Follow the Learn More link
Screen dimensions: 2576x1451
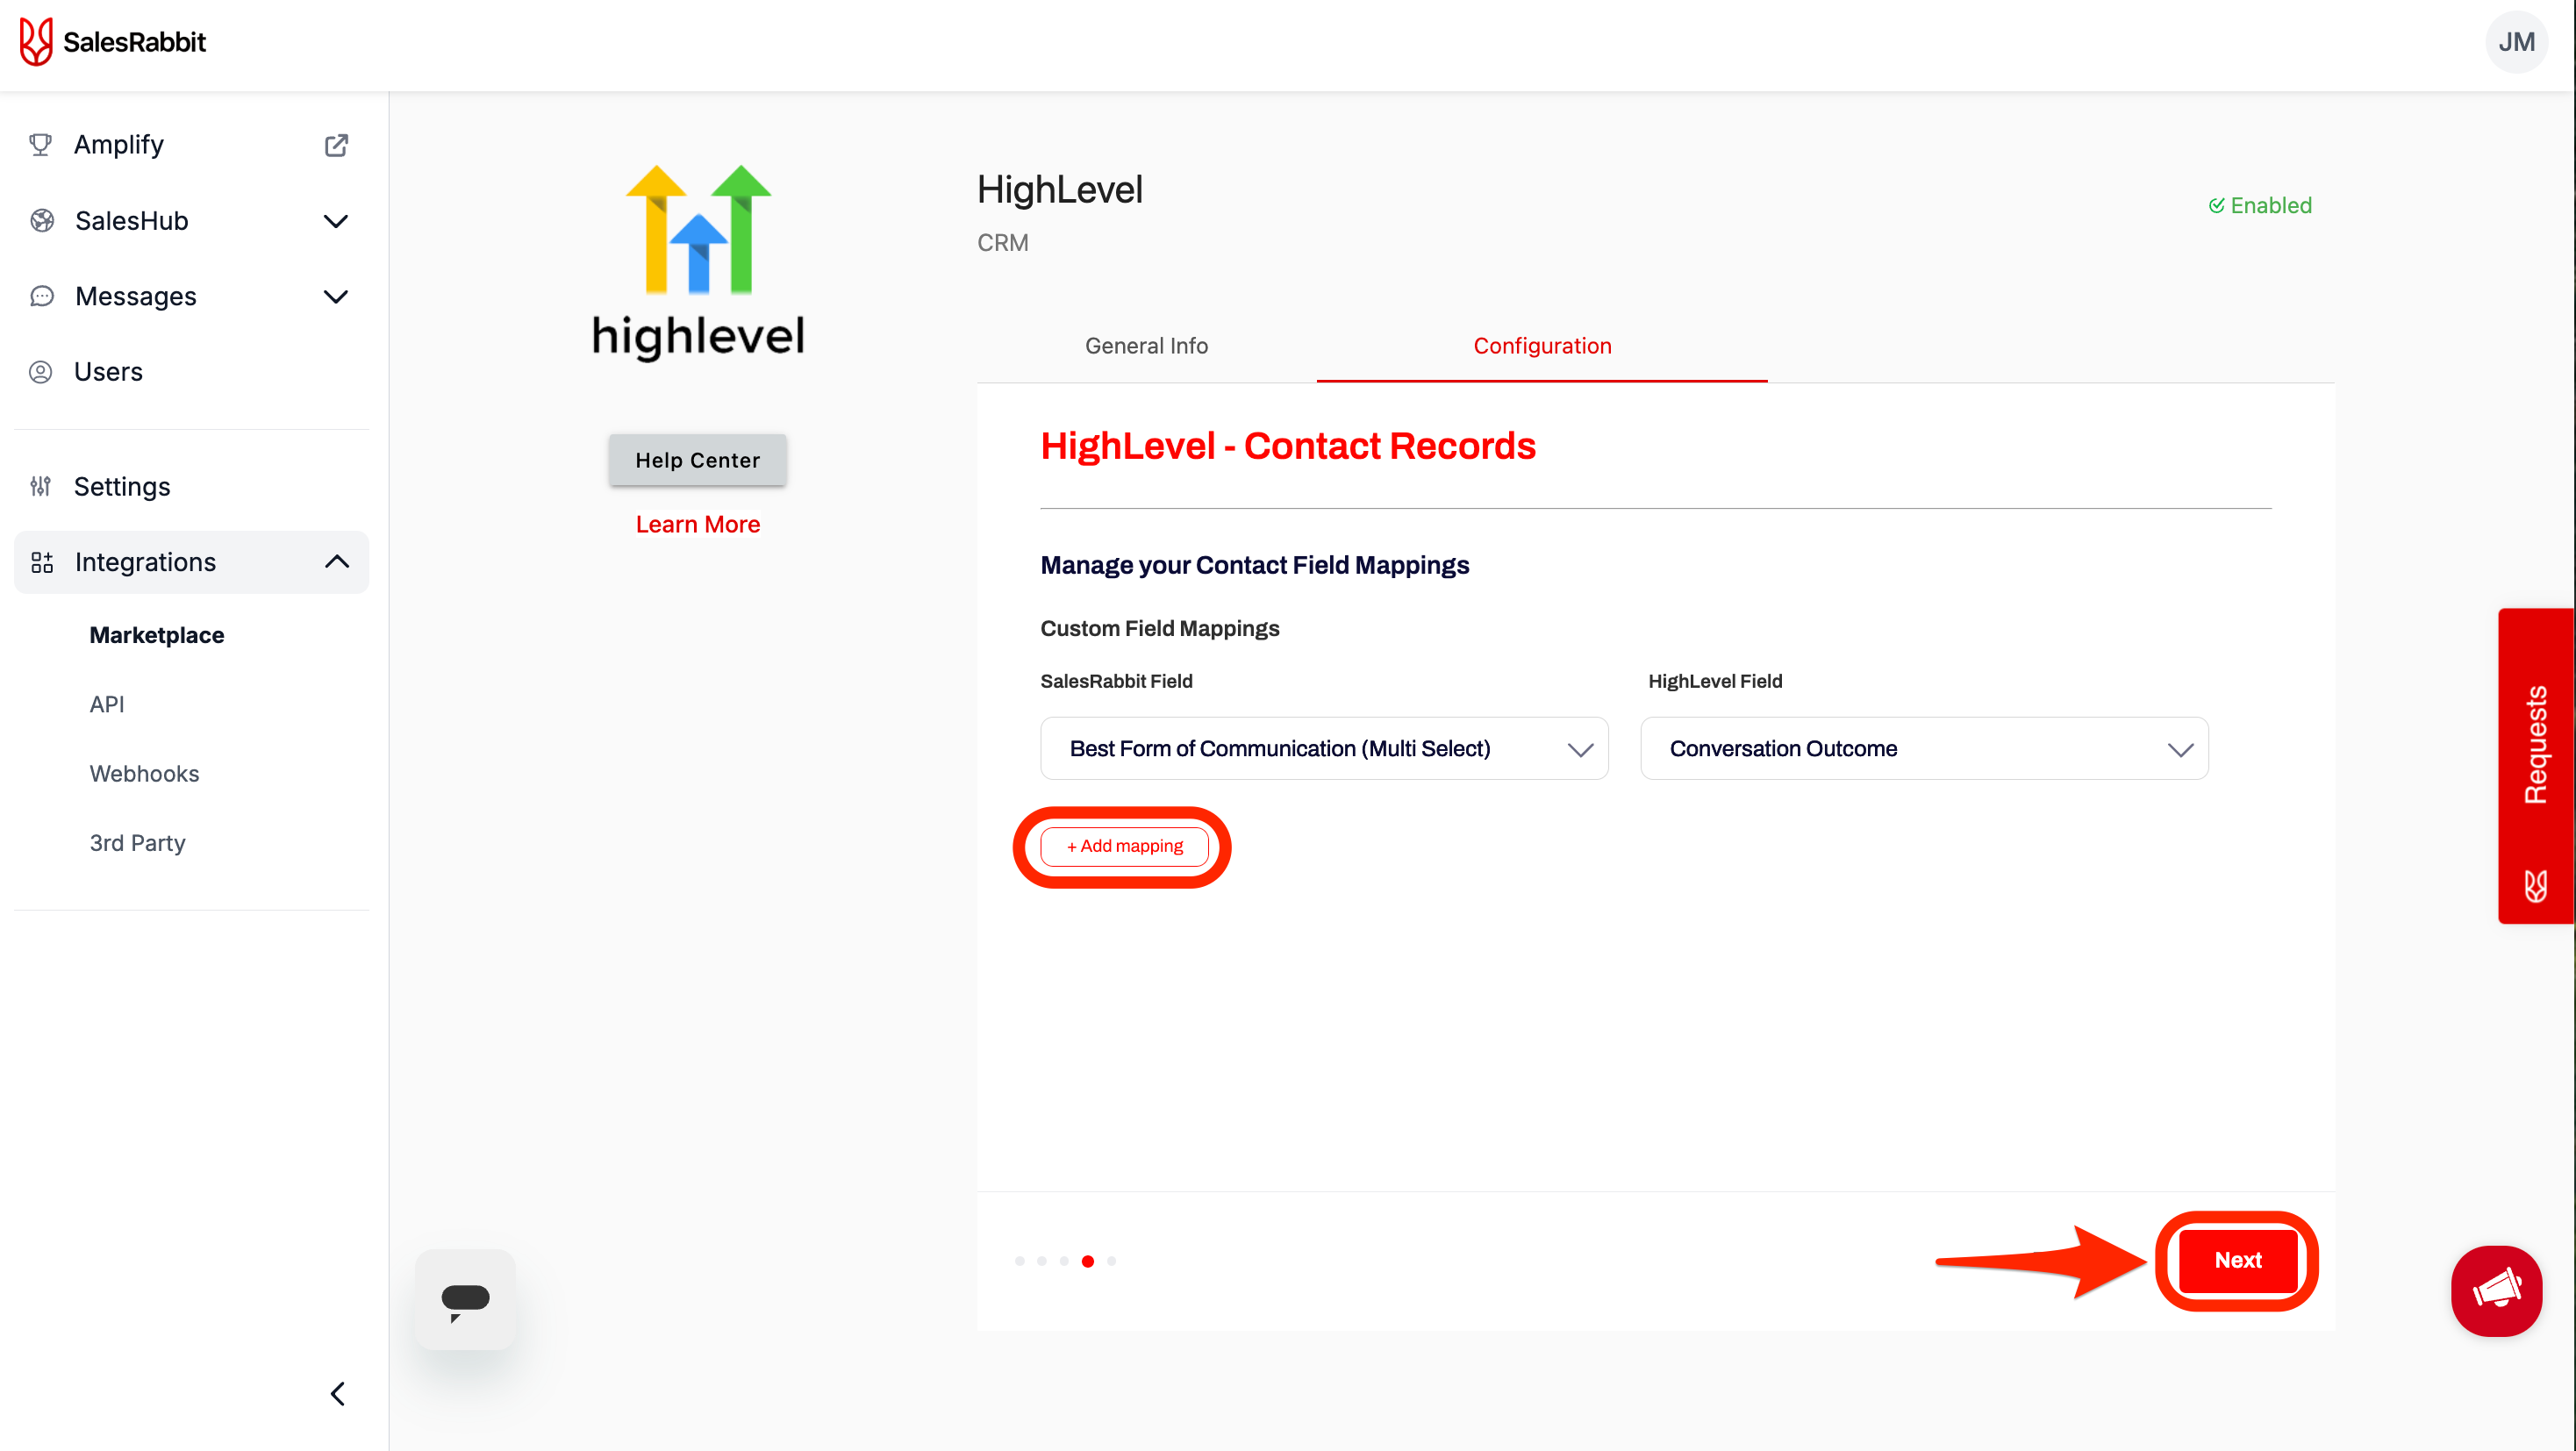(x=697, y=524)
